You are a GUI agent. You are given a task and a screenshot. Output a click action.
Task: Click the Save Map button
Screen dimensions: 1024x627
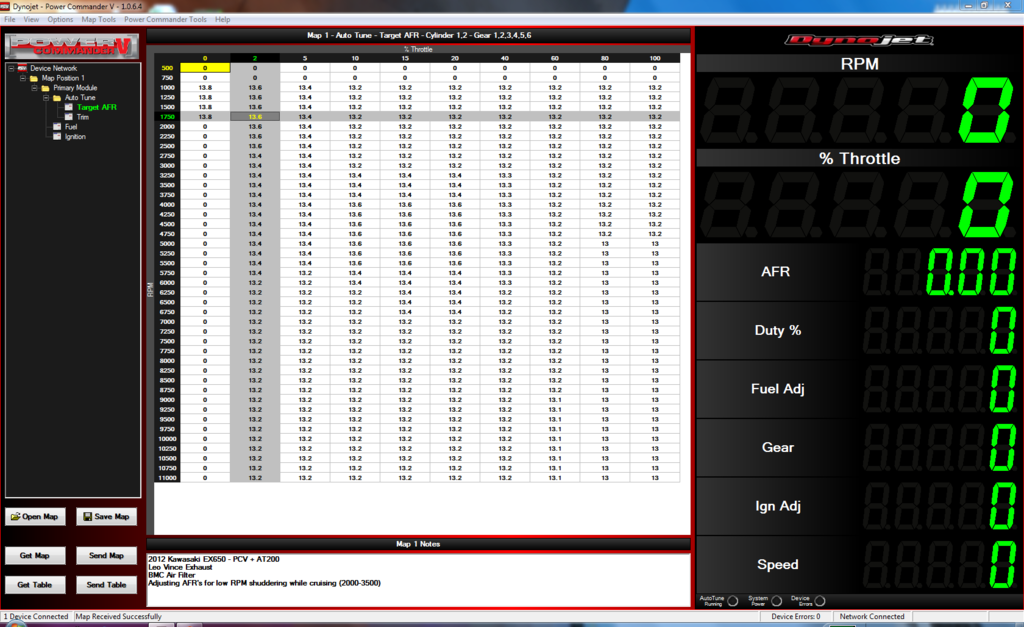106,517
